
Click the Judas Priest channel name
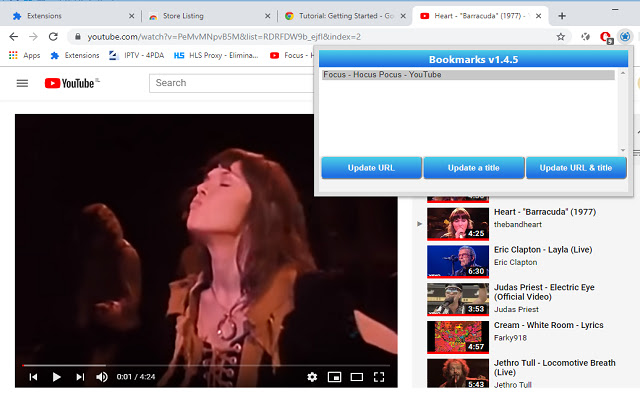click(516, 310)
